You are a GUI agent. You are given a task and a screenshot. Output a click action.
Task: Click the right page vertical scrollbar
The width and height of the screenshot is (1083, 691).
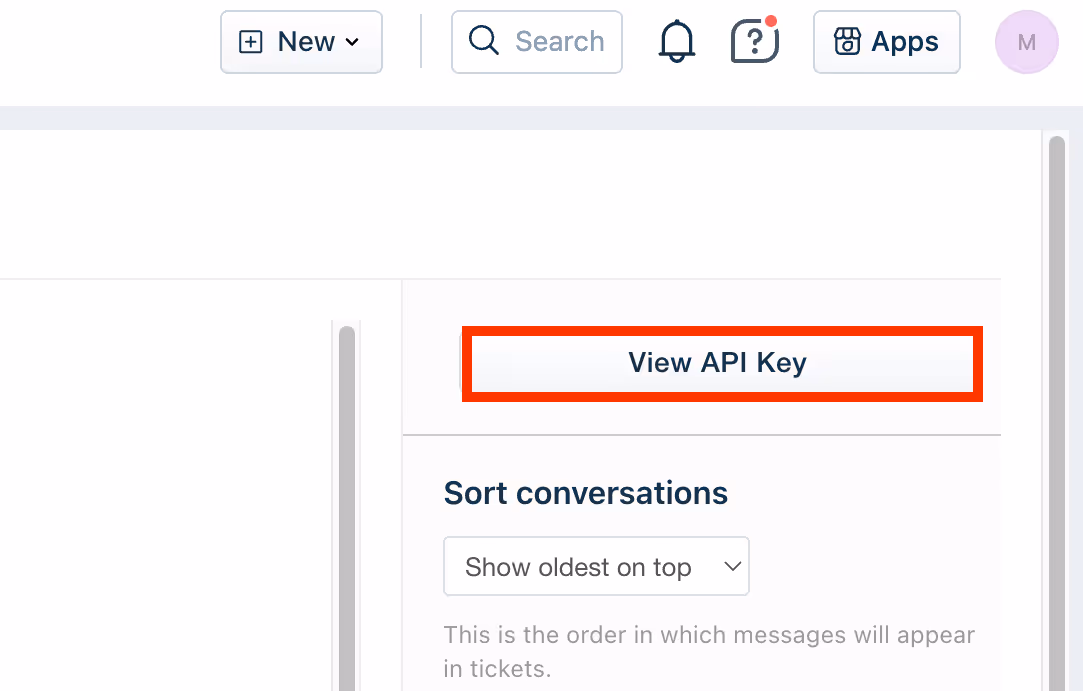(x=1057, y=413)
